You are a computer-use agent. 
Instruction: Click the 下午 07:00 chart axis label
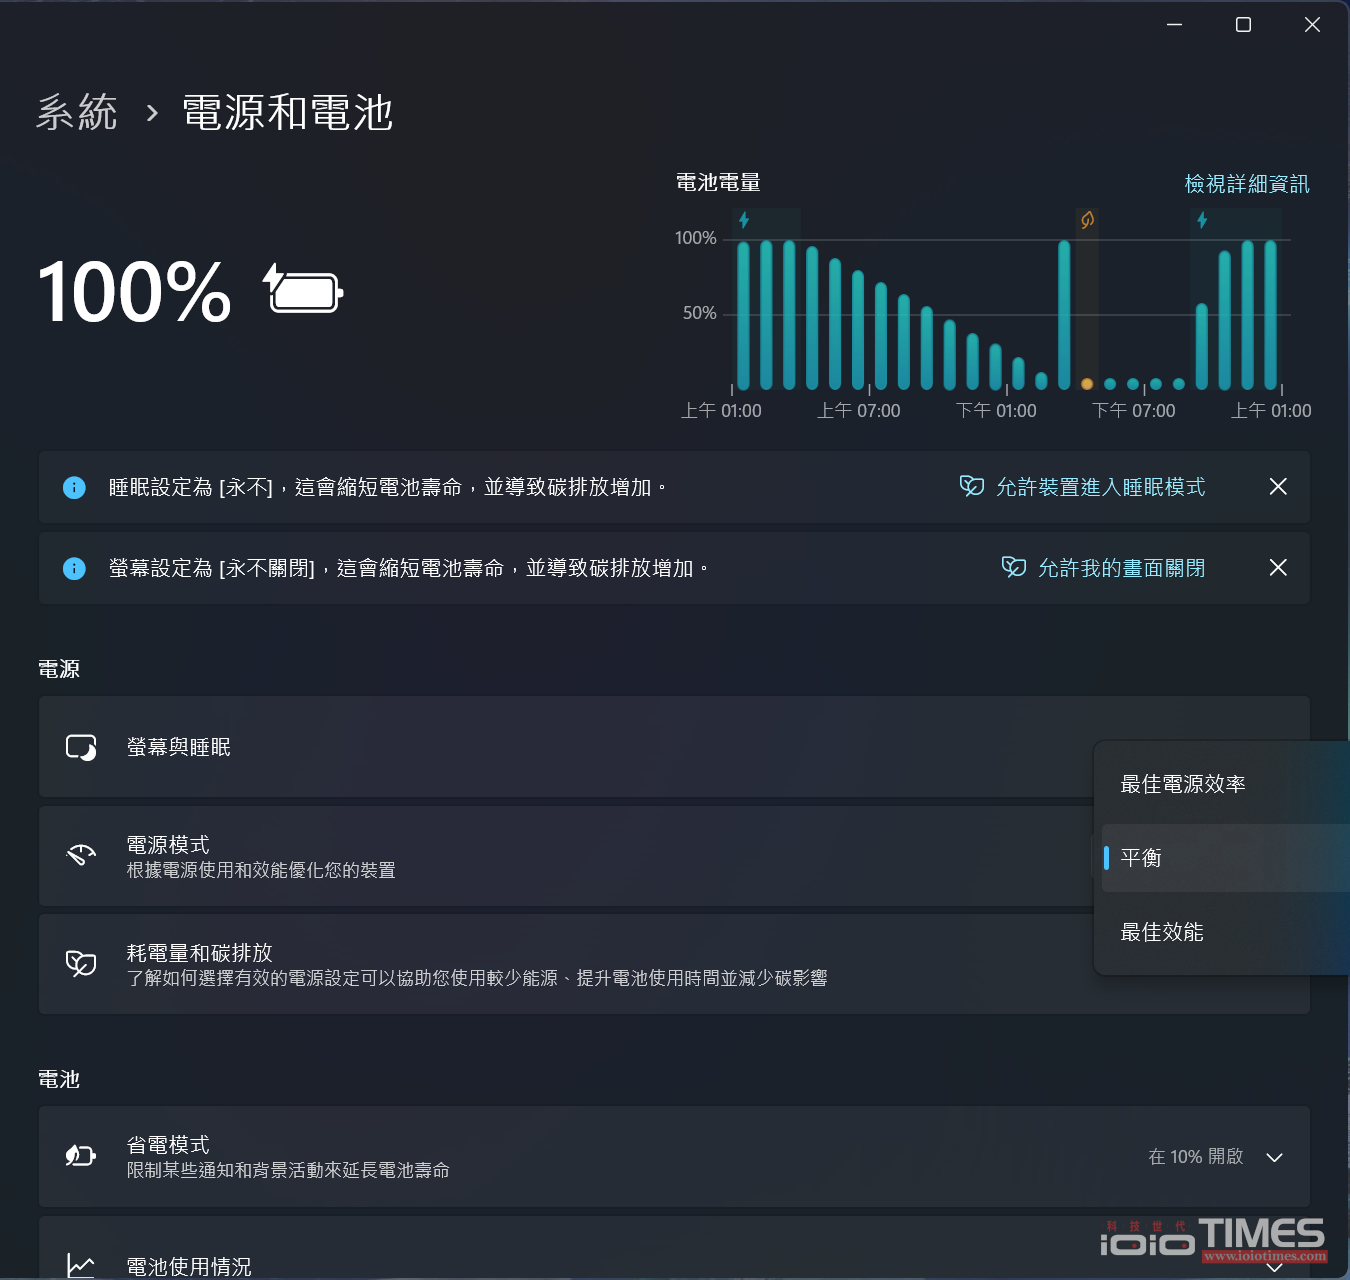pos(1134,411)
